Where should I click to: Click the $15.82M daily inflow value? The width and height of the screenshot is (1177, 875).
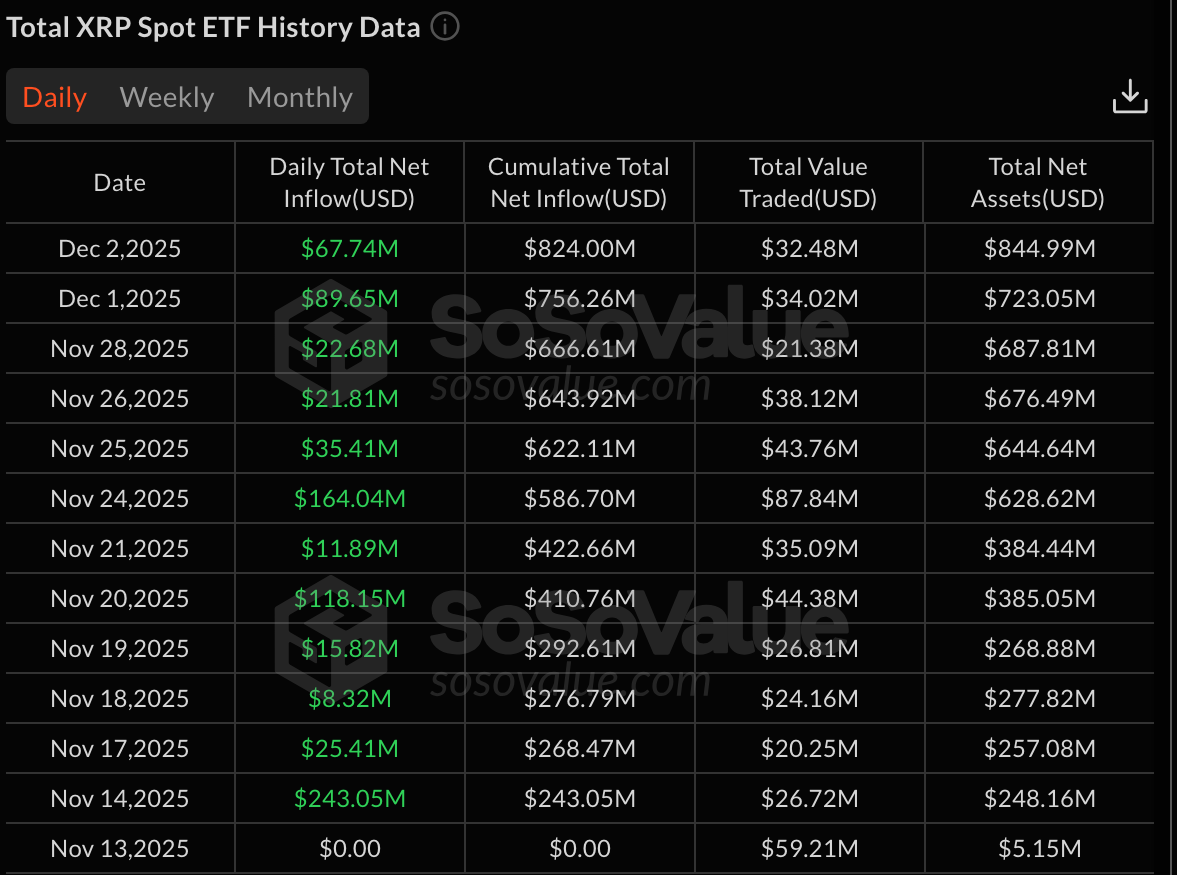(350, 648)
